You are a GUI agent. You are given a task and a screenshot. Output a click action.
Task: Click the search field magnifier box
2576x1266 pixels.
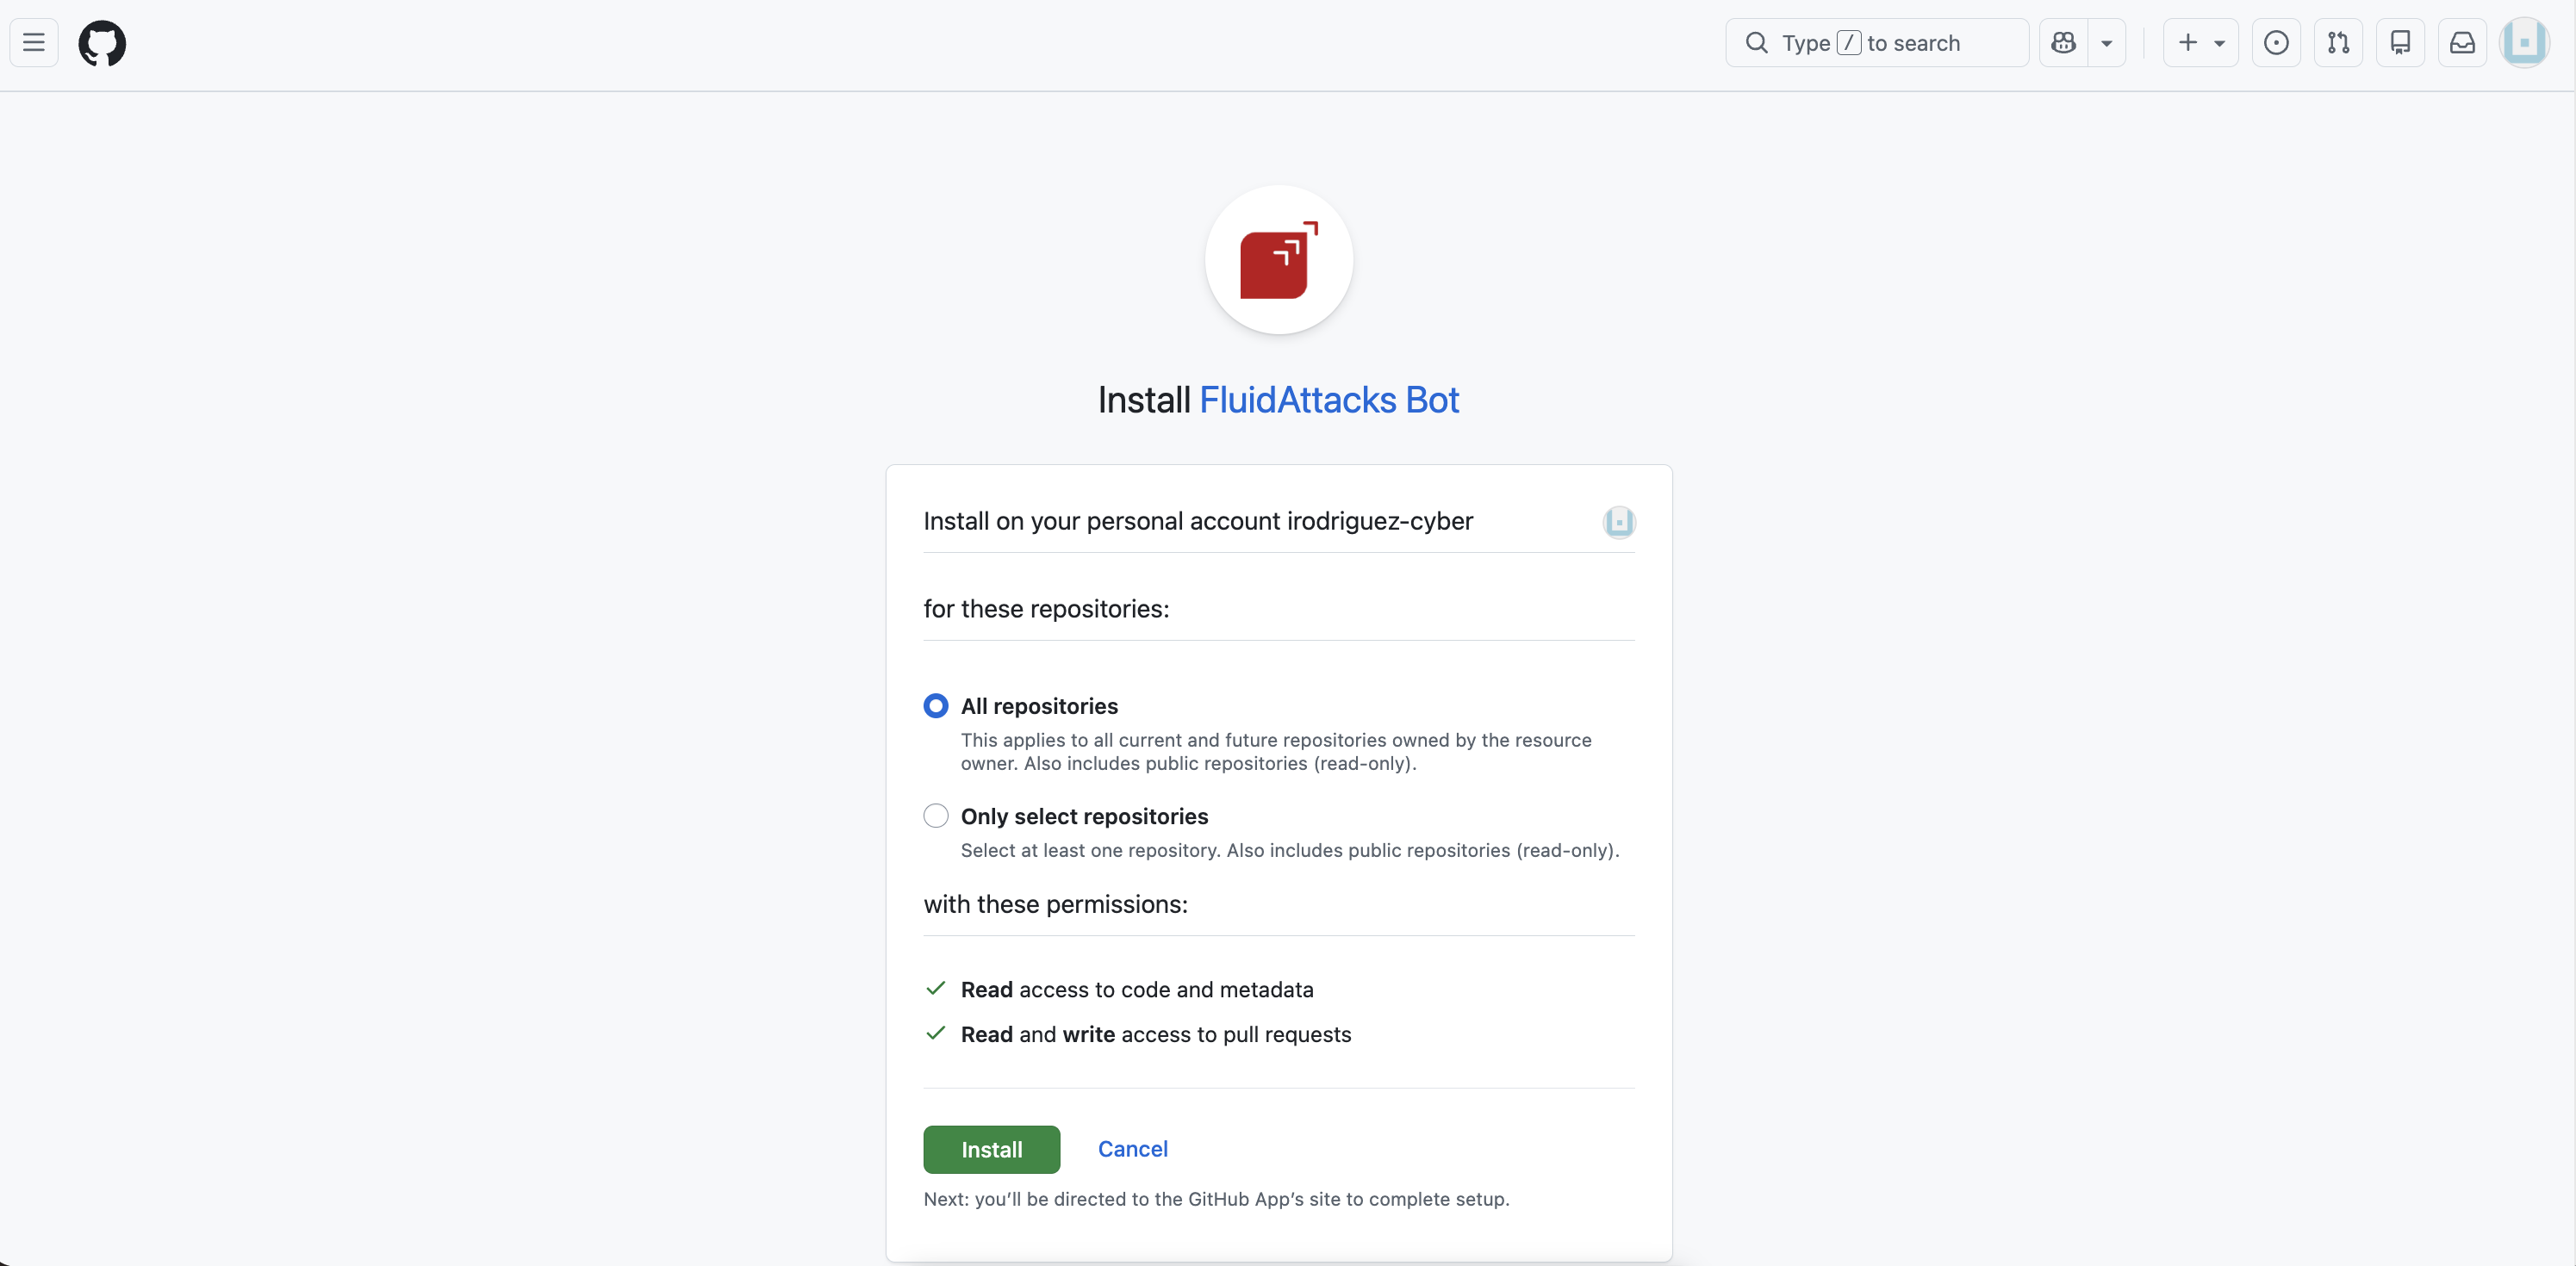pos(1876,43)
